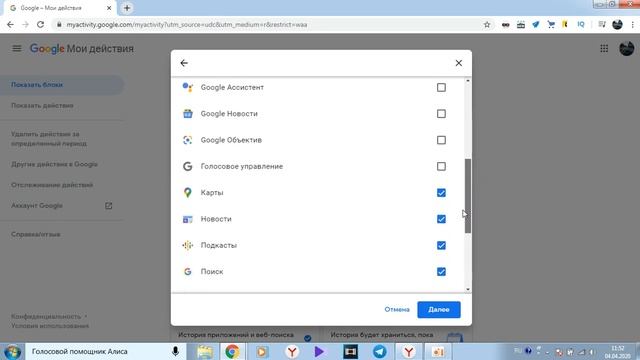Open the Google apps grid
The image size is (640, 360).
(604, 49)
